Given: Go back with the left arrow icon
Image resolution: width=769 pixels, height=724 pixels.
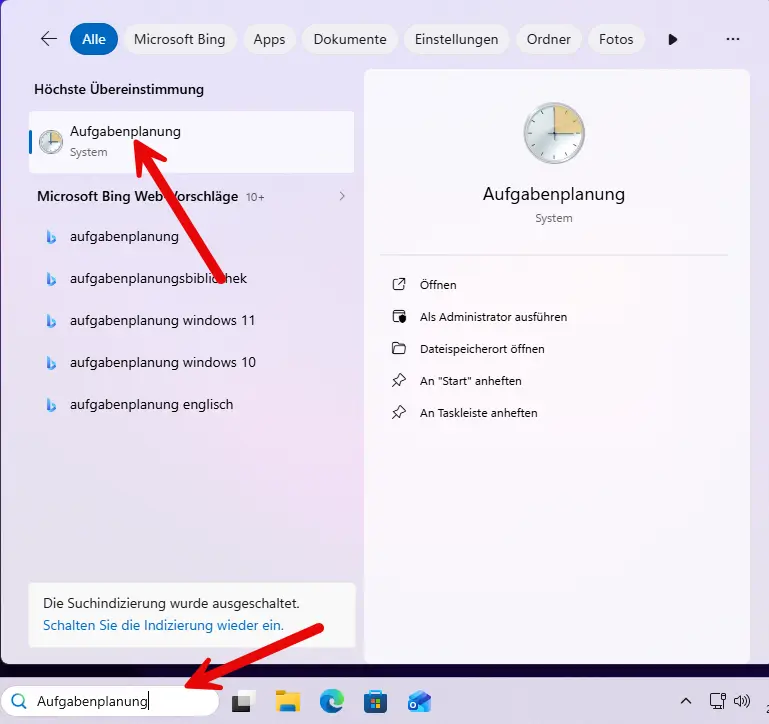Looking at the screenshot, I should point(49,39).
